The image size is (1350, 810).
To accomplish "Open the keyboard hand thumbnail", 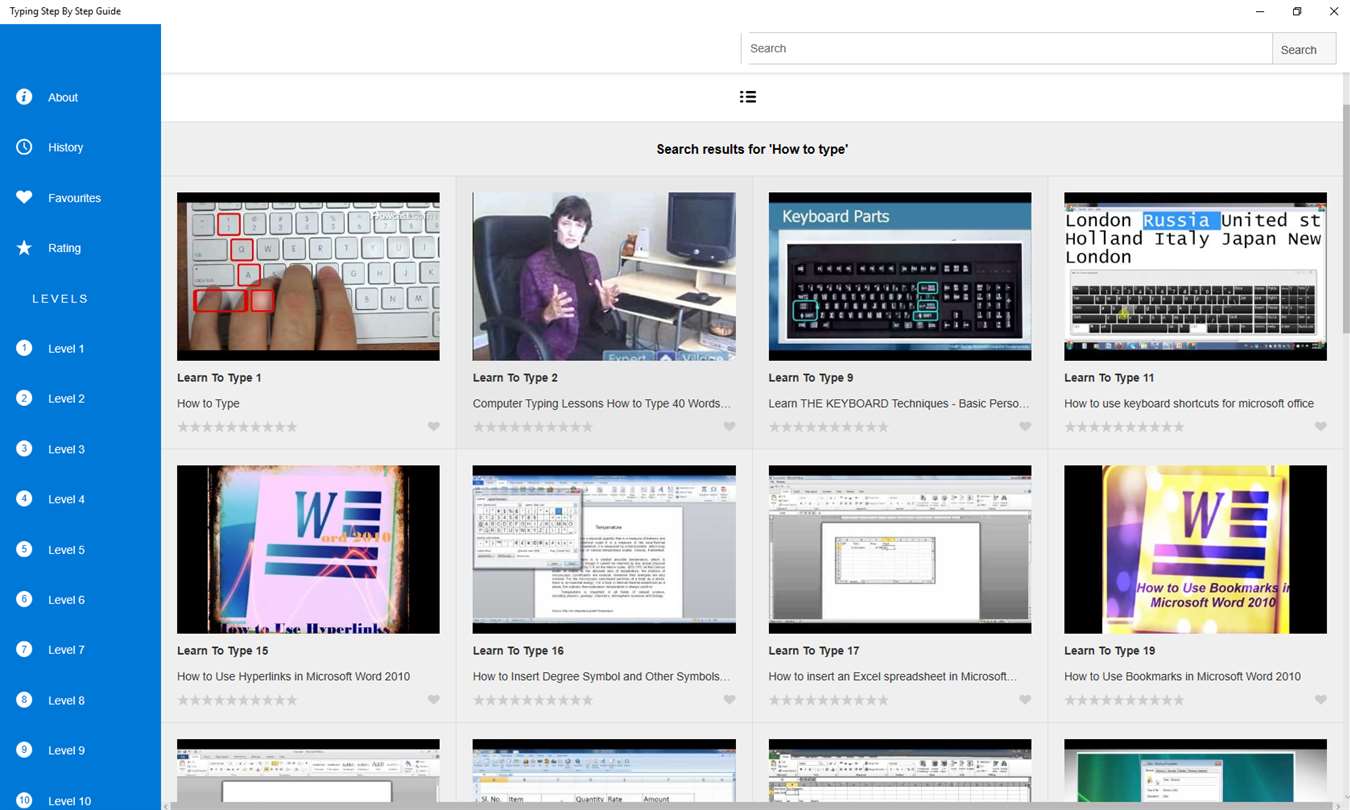I will click(308, 276).
